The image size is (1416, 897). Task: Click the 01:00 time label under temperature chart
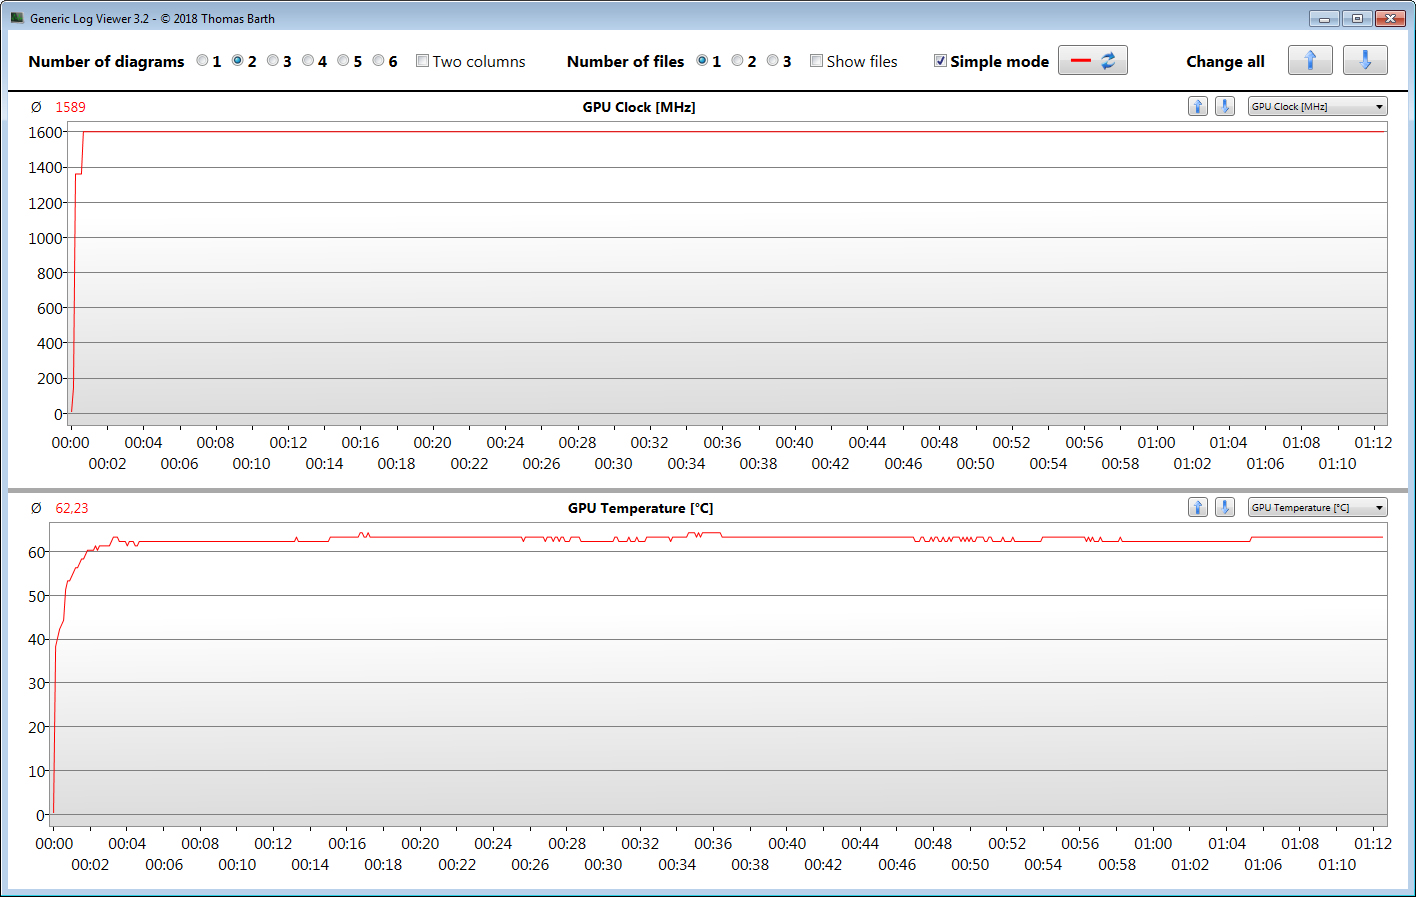point(1153,843)
